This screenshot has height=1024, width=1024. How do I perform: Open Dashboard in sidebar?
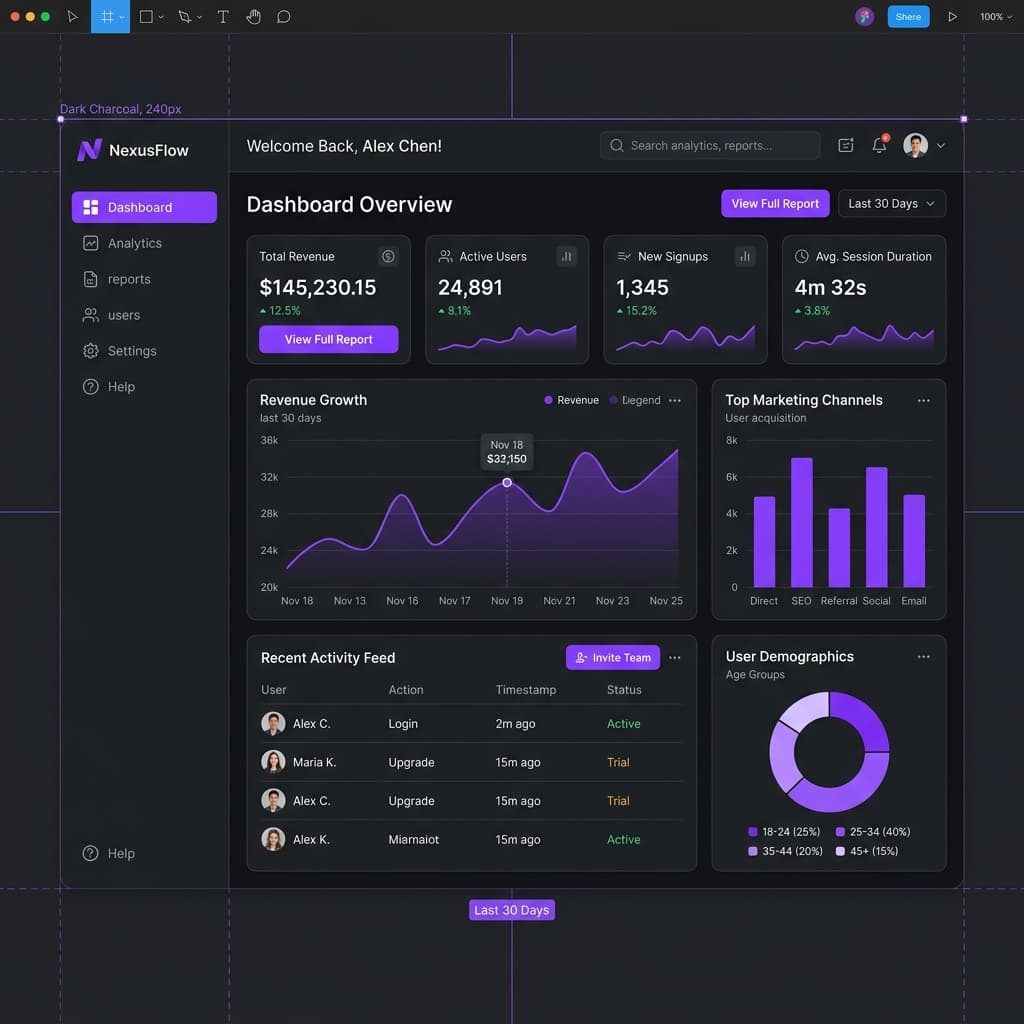144,207
